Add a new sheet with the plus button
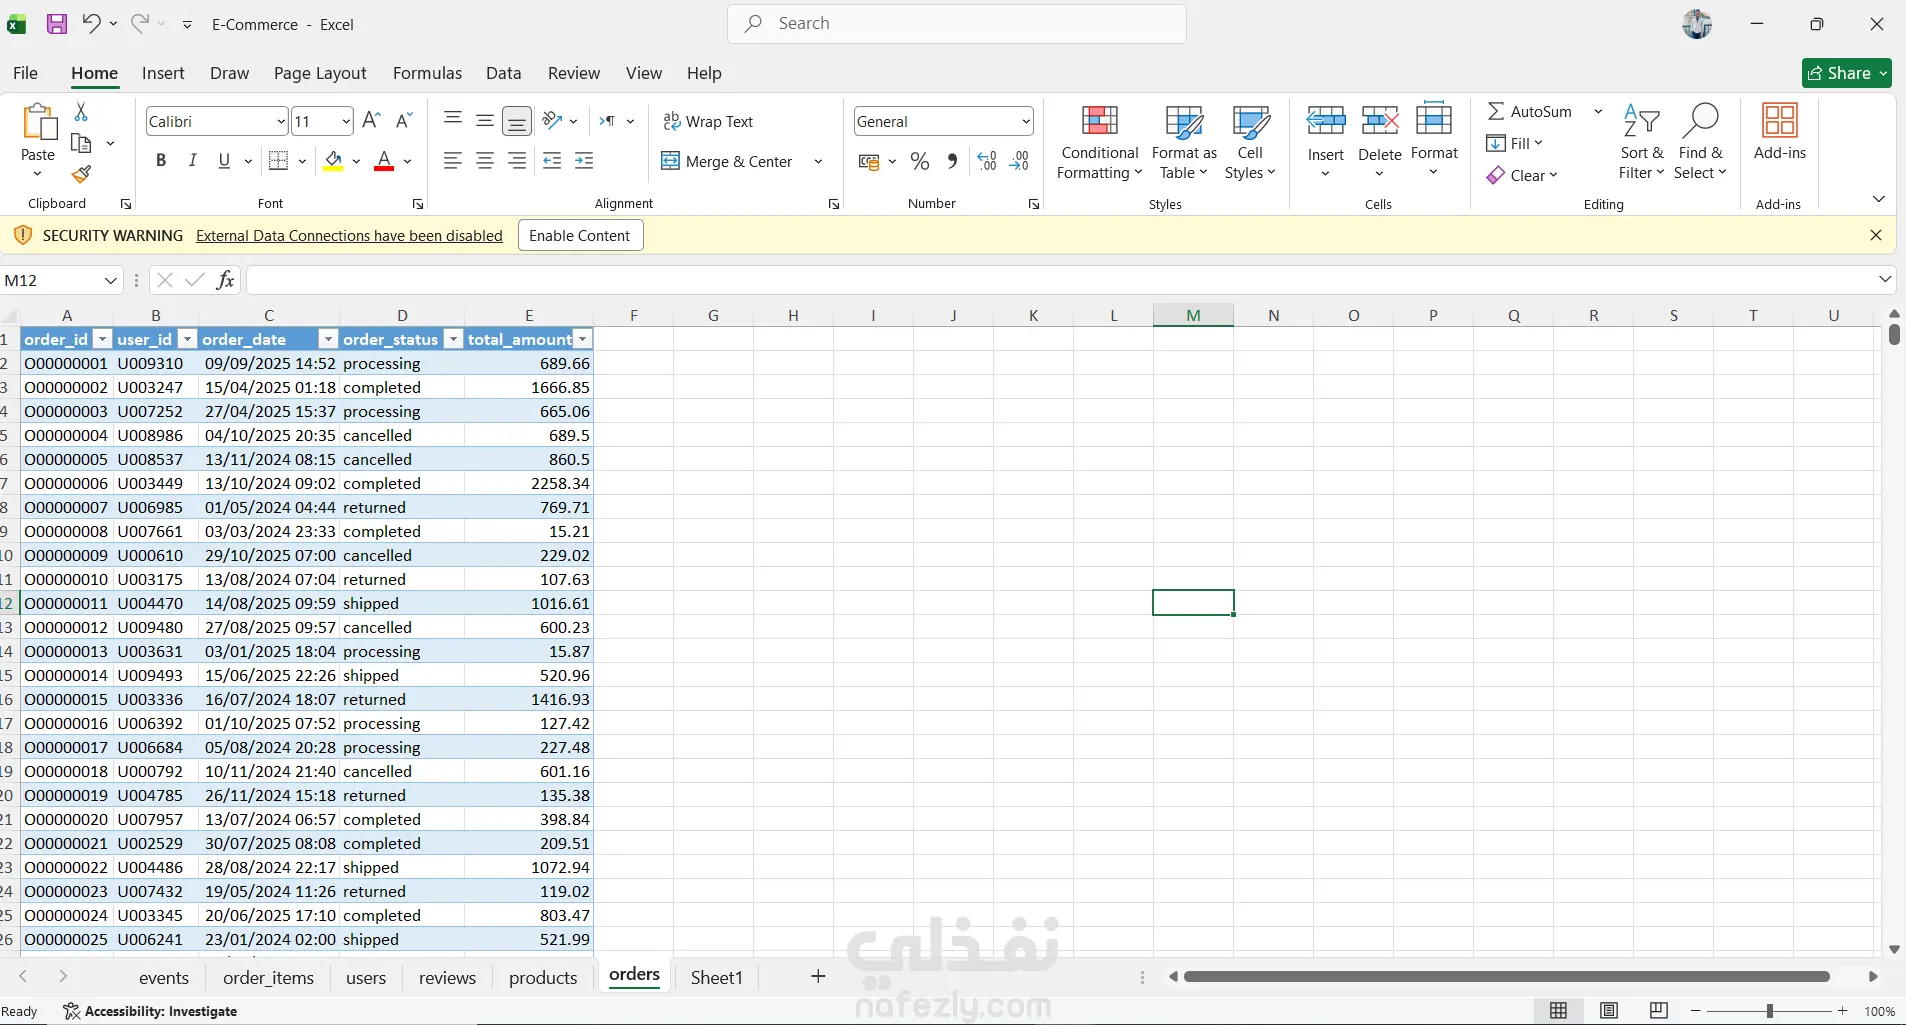 click(818, 977)
